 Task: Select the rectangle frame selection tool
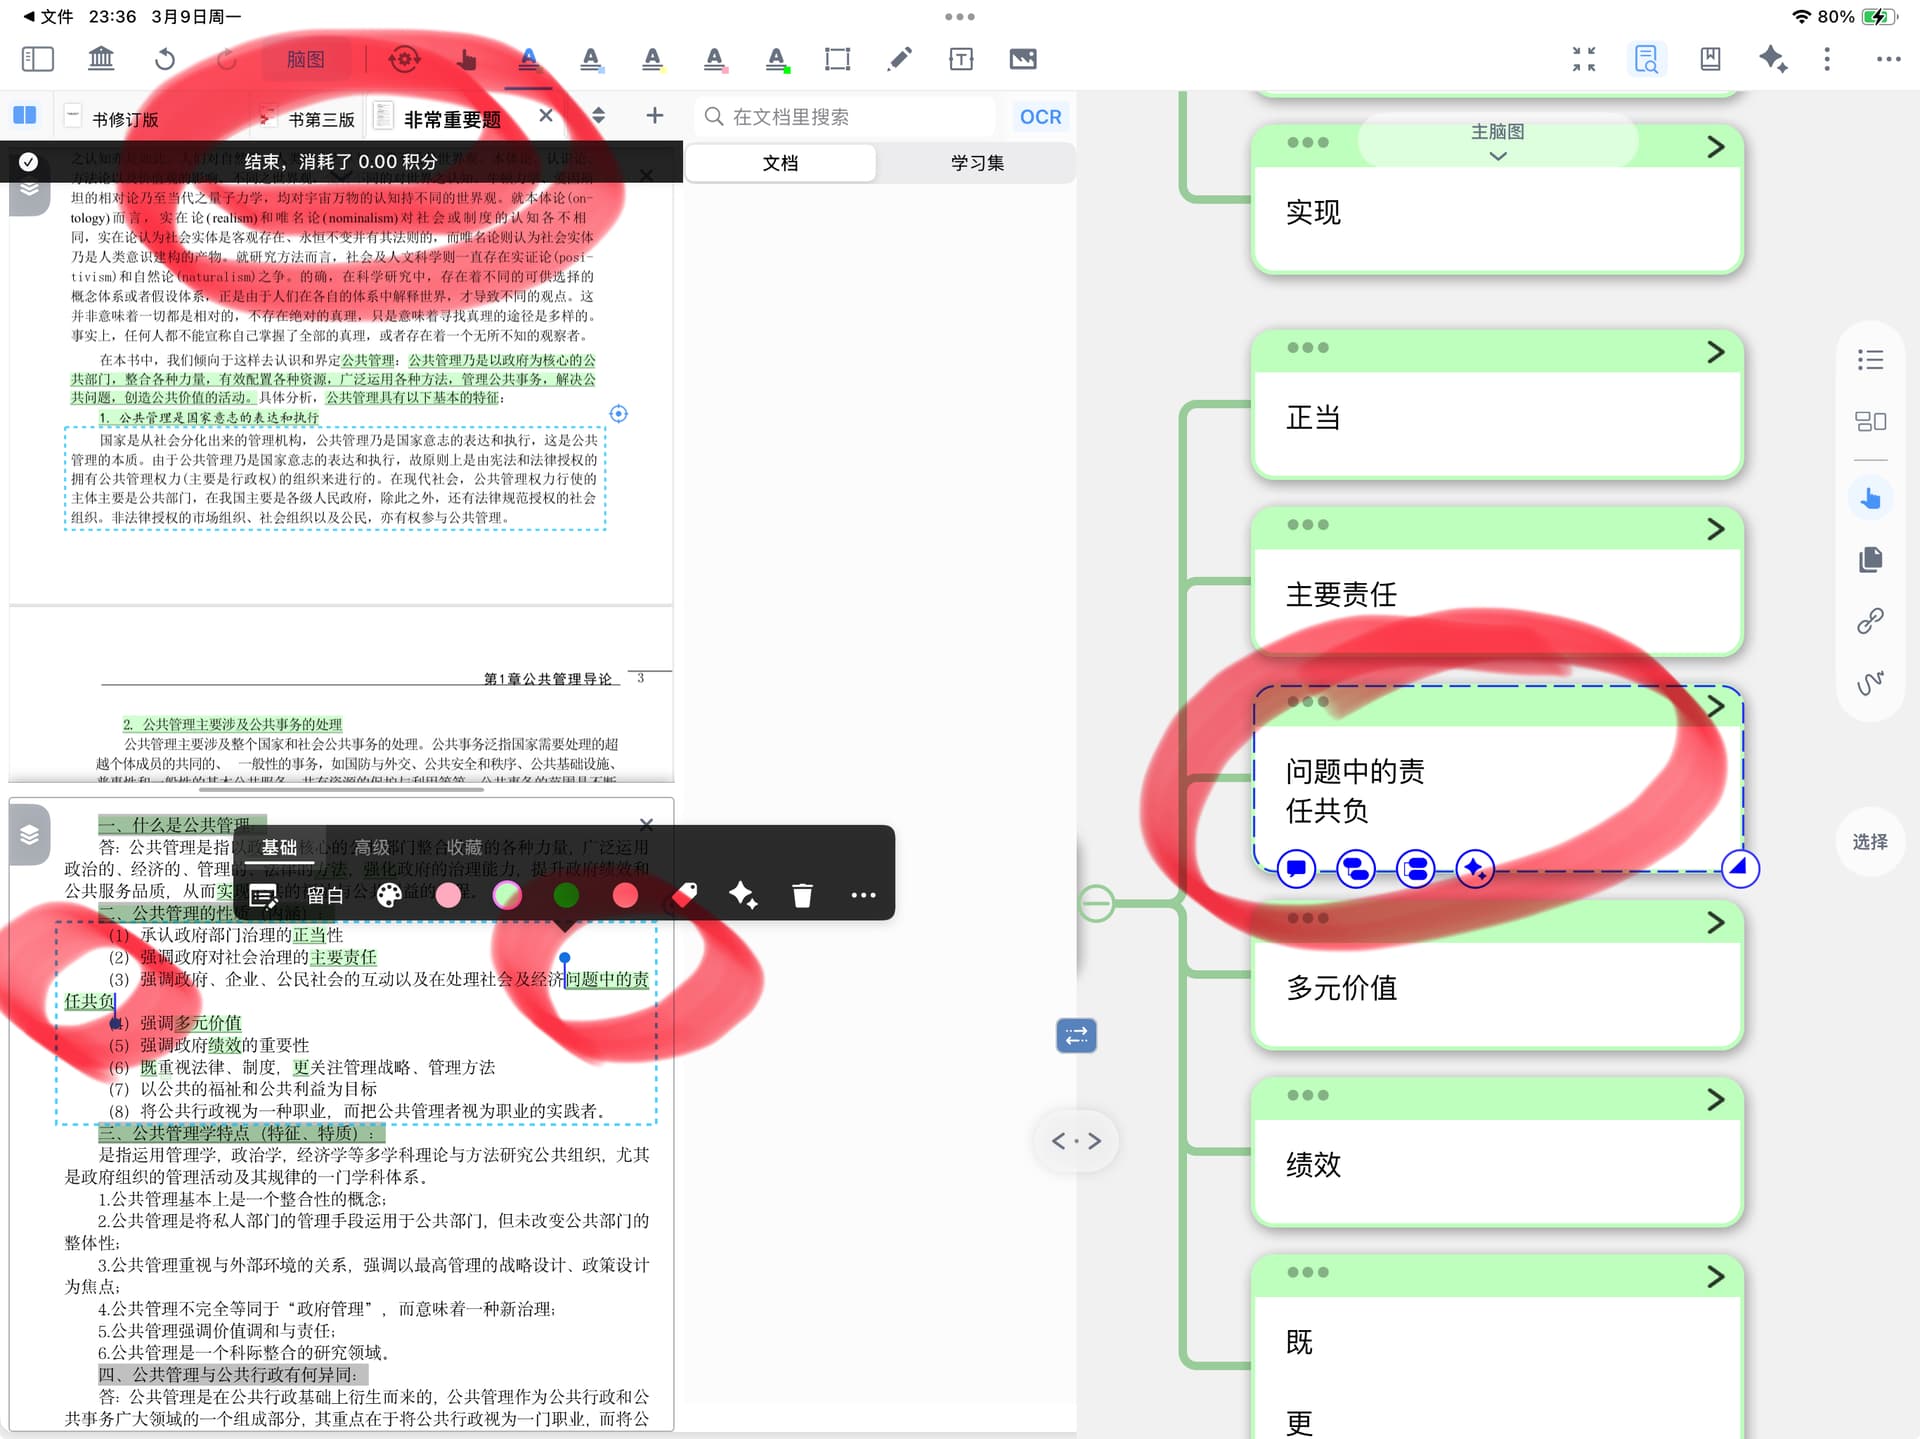837,59
